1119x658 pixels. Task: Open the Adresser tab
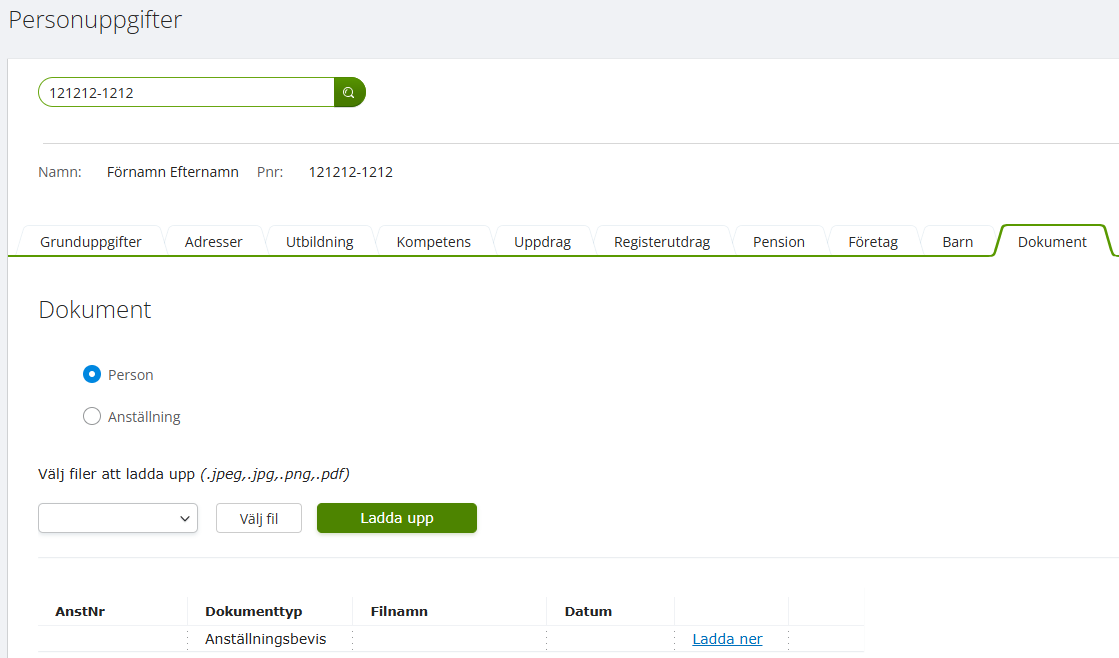[213, 242]
